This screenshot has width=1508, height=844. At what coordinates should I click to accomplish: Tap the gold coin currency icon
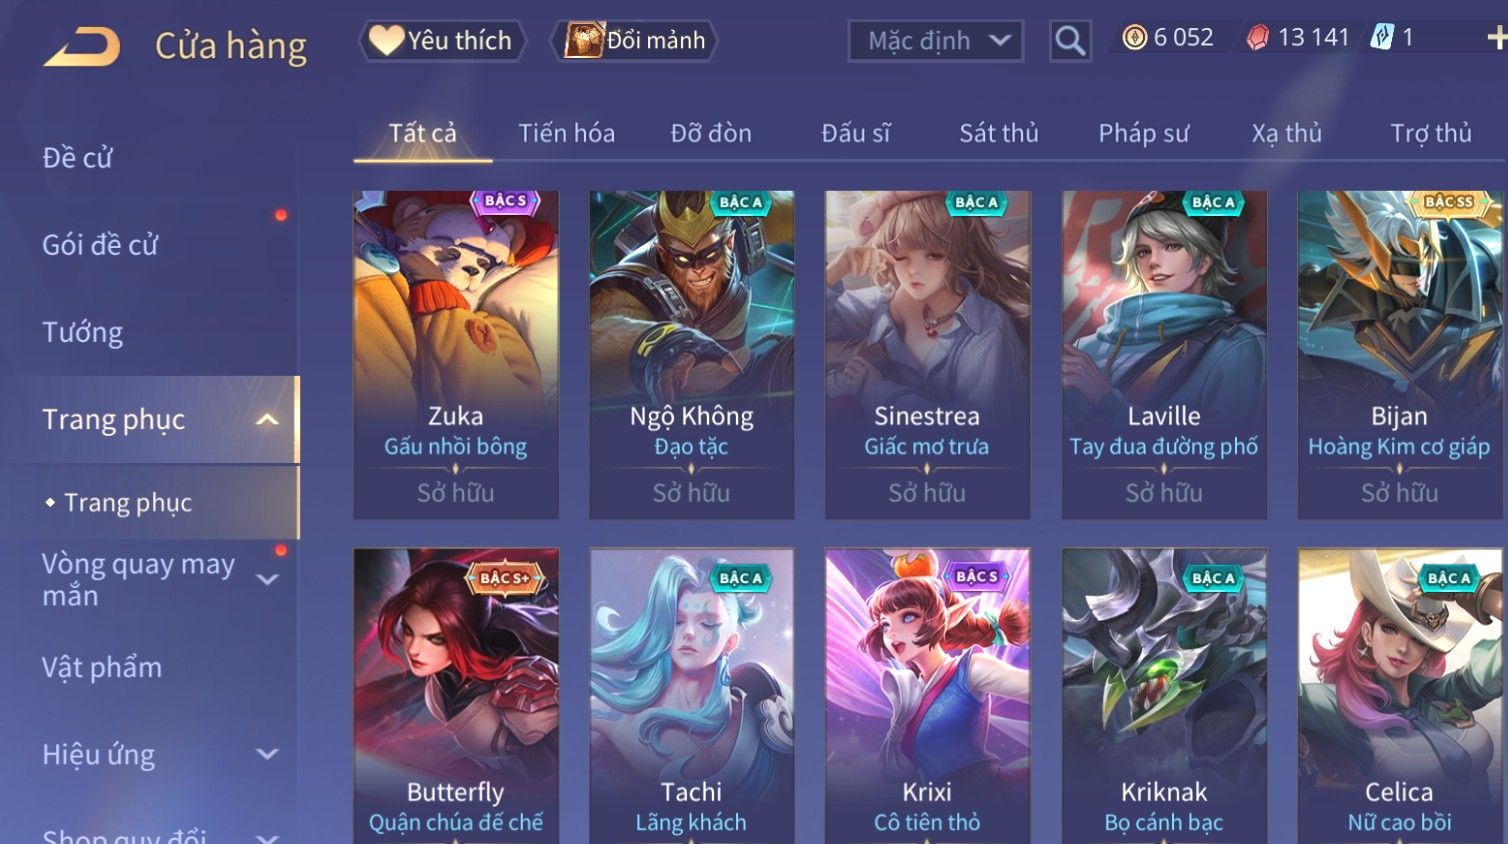pyautogui.click(x=1134, y=38)
